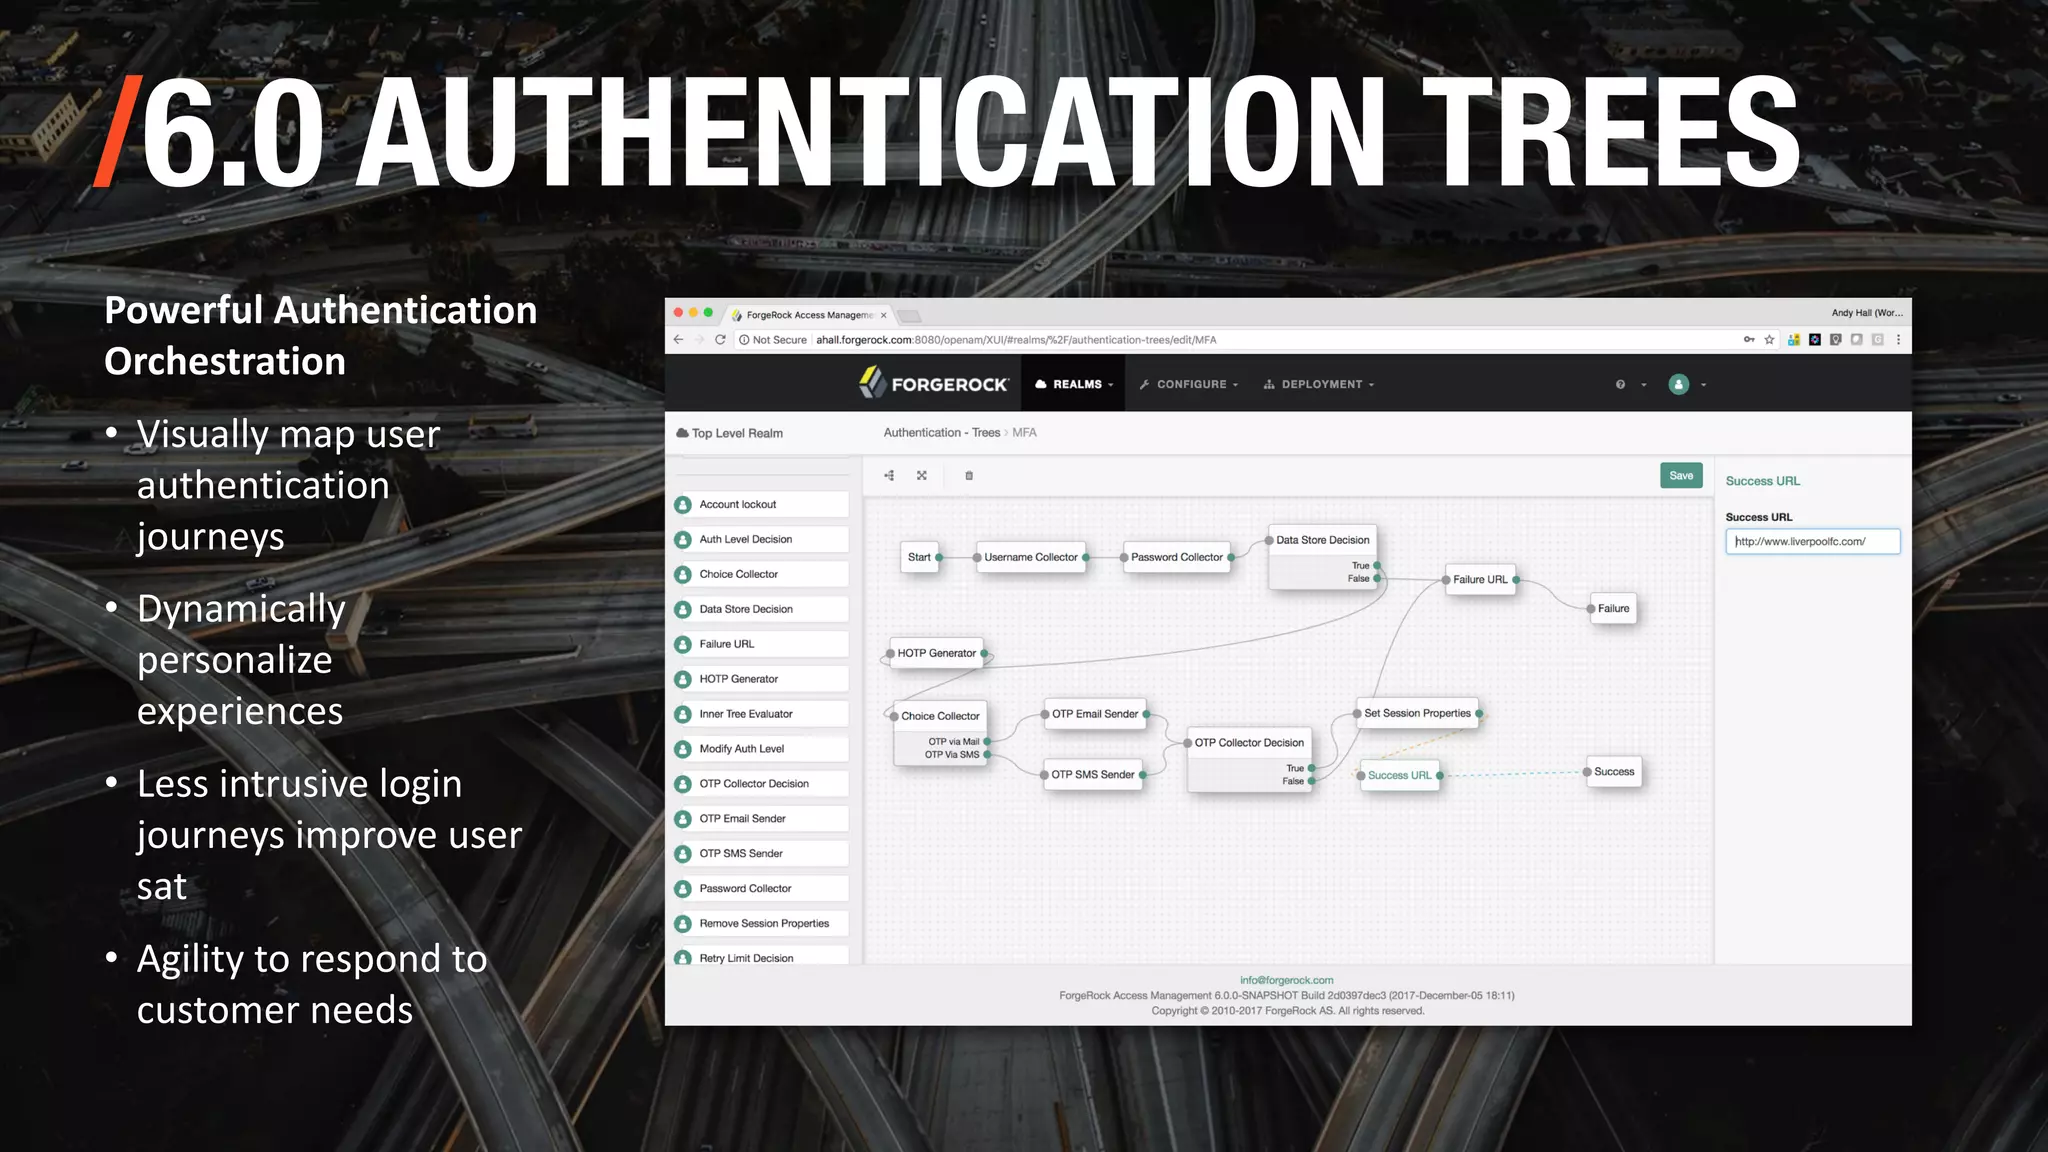Click the HOTP Generator node icon in list
Image resolution: width=2048 pixels, height=1152 pixels.
(683, 680)
